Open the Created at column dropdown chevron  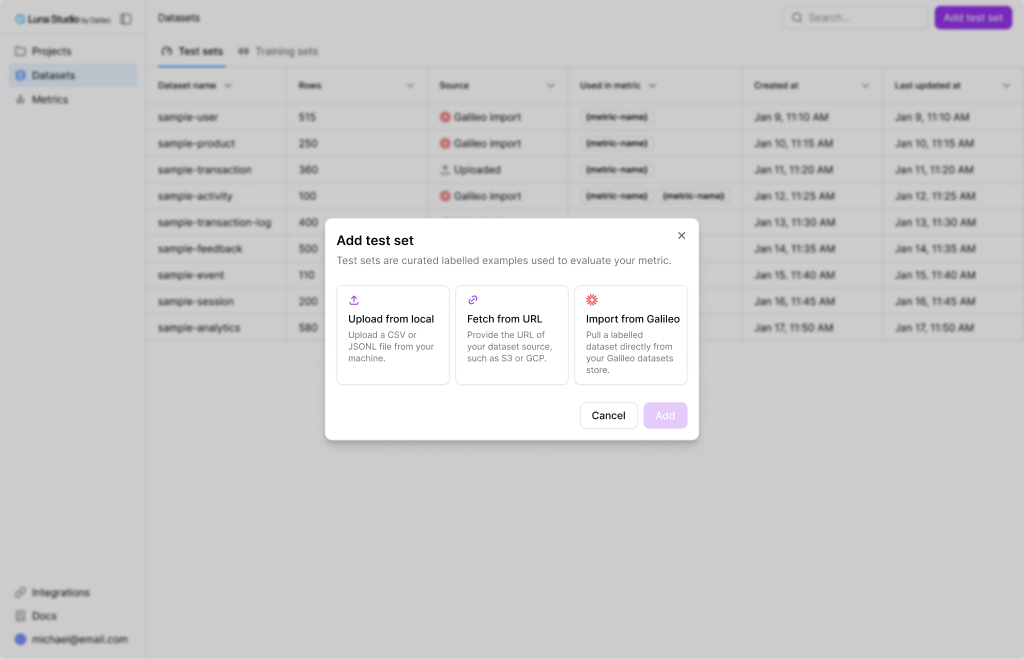tap(865, 86)
